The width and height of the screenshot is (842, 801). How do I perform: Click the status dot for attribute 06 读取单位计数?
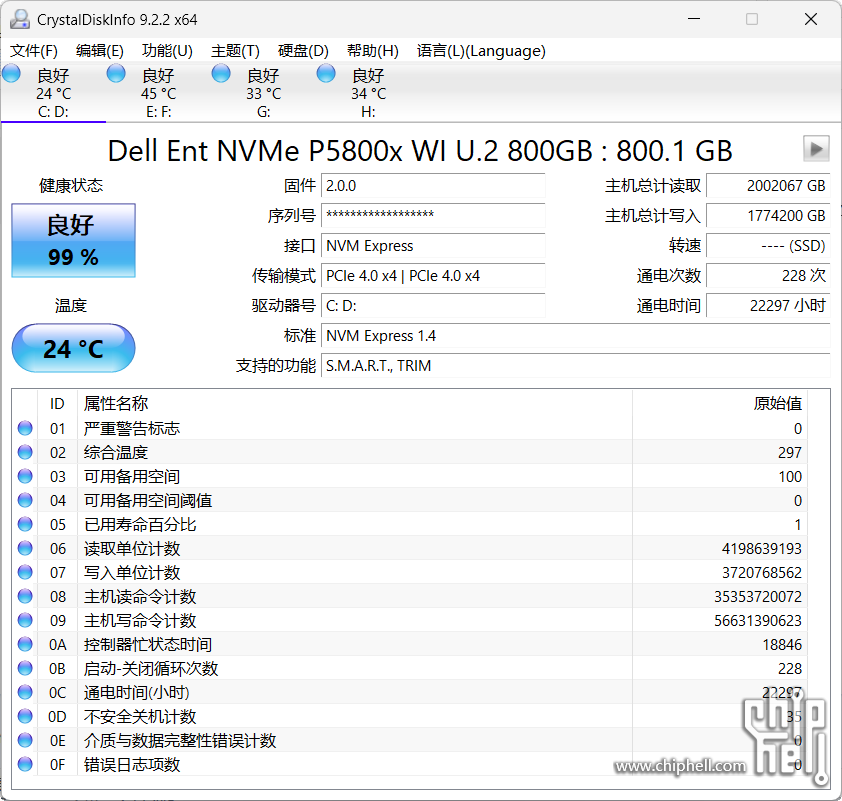[x=25, y=548]
